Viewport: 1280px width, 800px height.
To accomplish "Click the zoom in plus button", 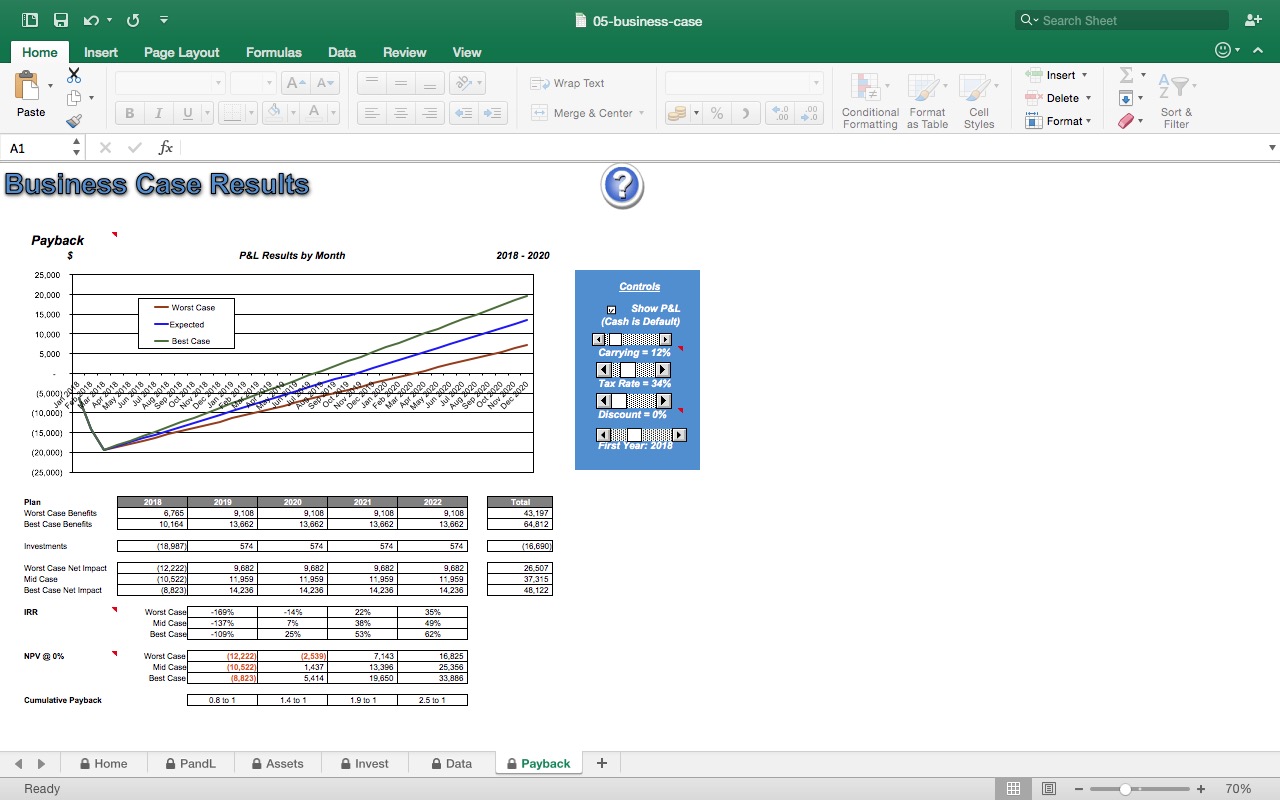I will point(1201,789).
